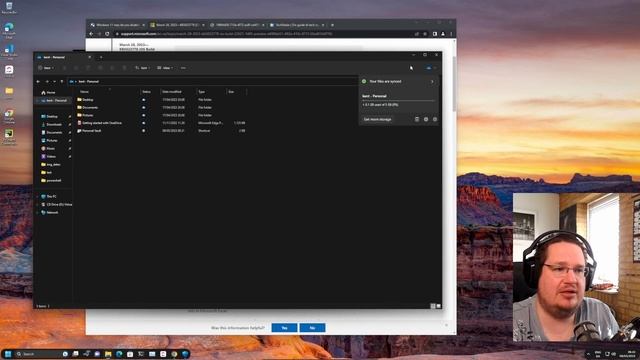
Task: Click cloud status icon for Desktop folder
Action: [x=144, y=100]
